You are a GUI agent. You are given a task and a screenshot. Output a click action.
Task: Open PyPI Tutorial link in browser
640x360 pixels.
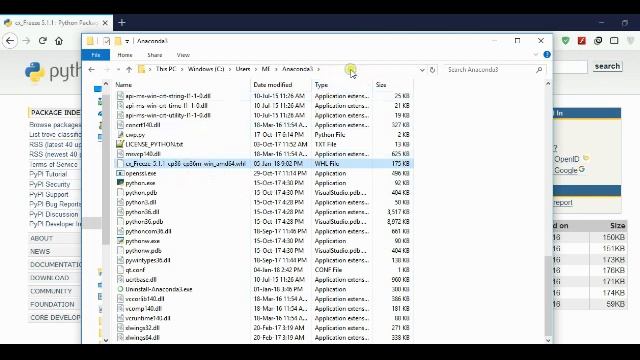coord(48,174)
